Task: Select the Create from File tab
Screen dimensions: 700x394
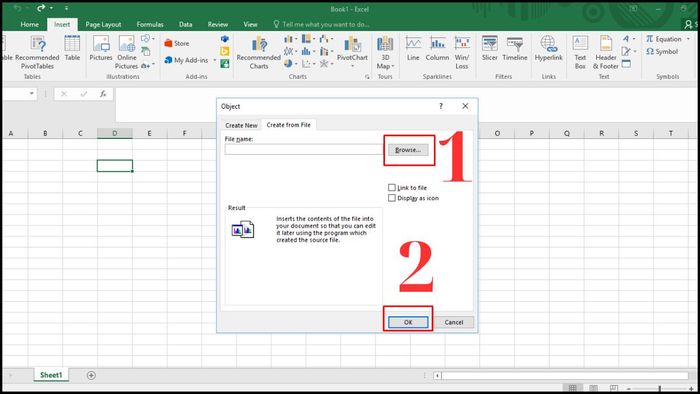Action: pos(288,125)
